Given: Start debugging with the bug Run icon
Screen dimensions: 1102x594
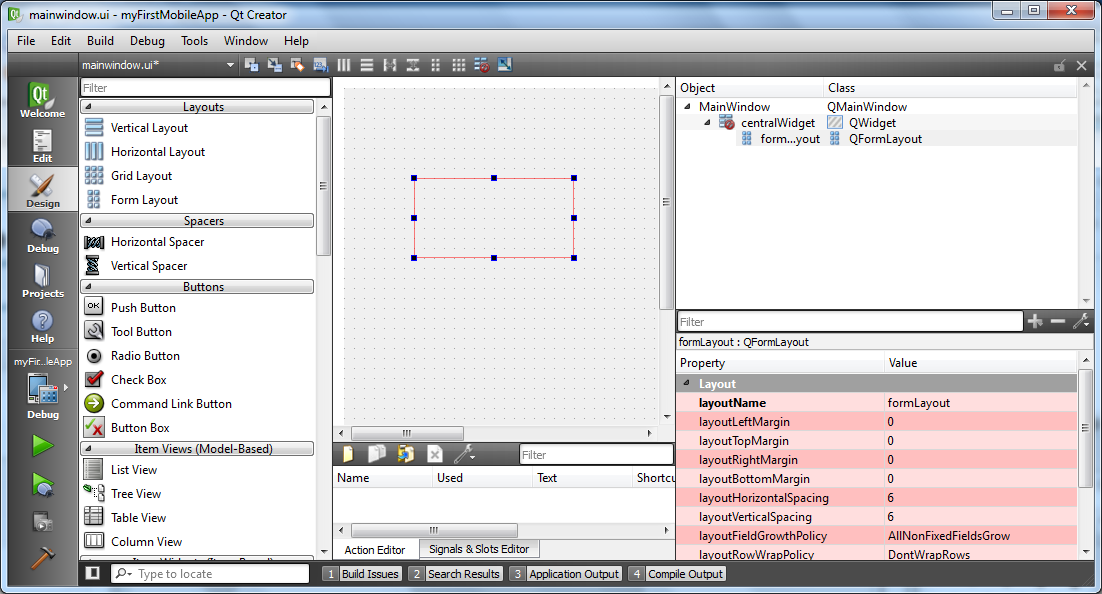Looking at the screenshot, I should (x=42, y=485).
